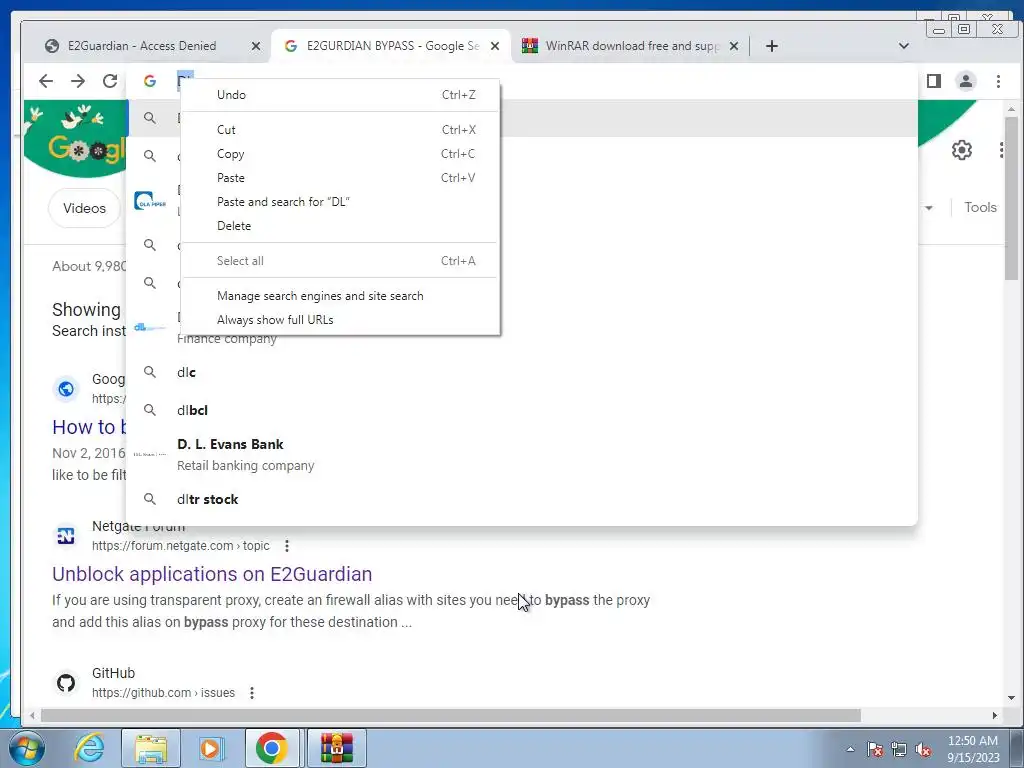
Task: Launch Internet Explorer from taskbar
Action: 89,748
